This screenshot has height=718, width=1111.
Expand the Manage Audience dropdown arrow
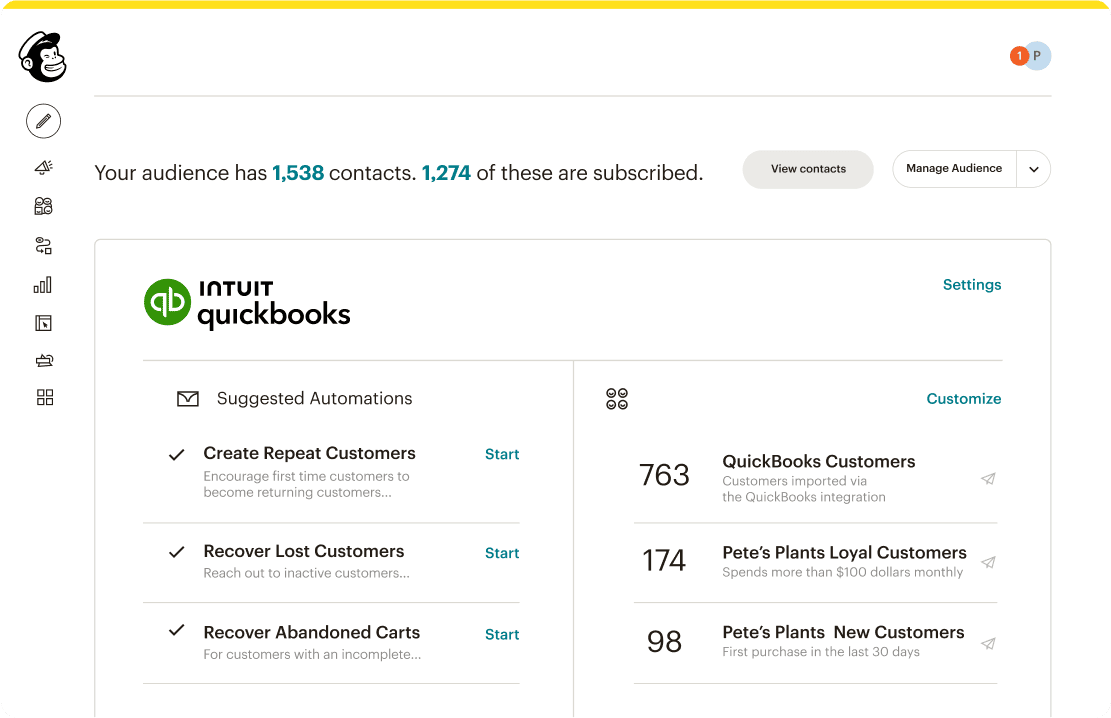point(1034,170)
